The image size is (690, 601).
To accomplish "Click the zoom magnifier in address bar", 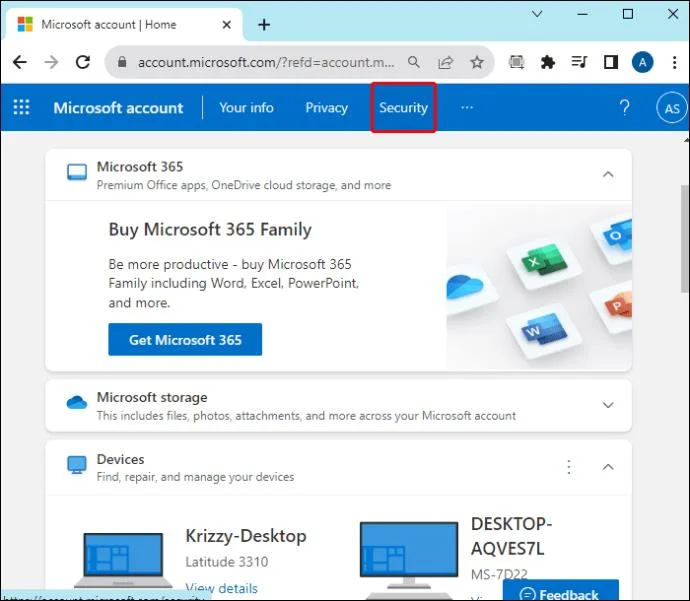I will tap(414, 62).
